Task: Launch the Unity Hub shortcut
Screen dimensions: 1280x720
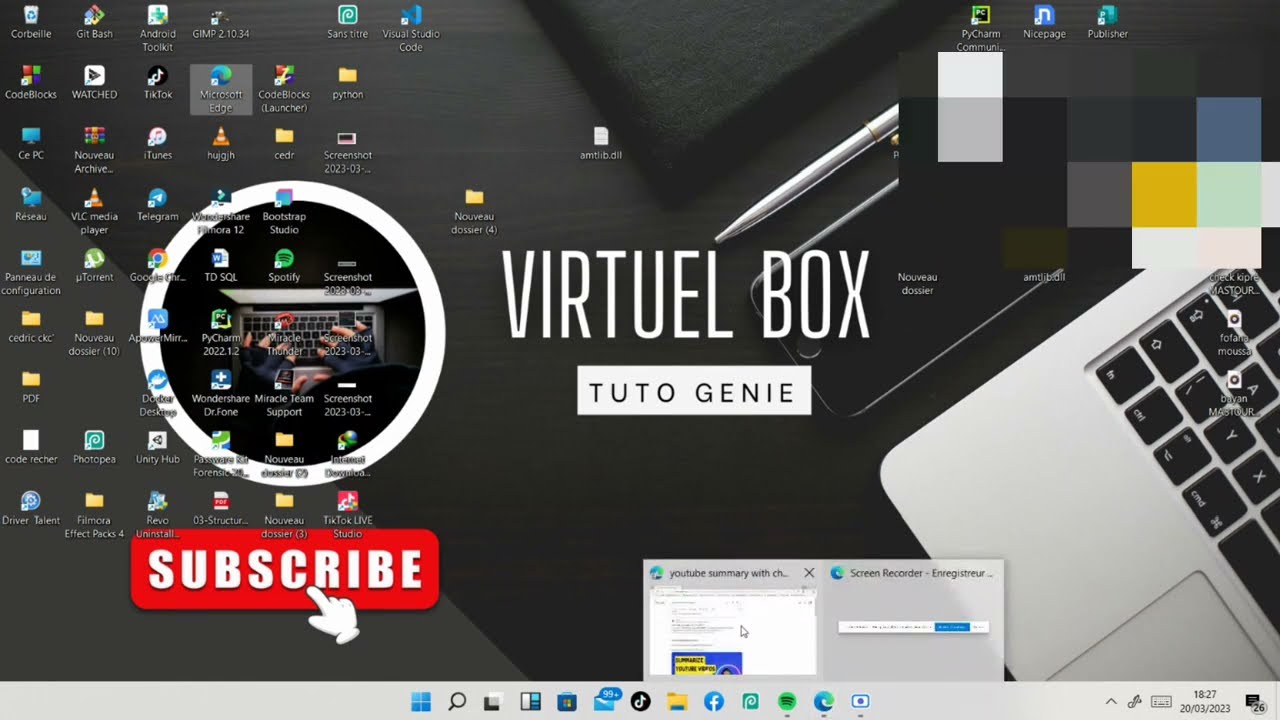Action: coord(157,448)
